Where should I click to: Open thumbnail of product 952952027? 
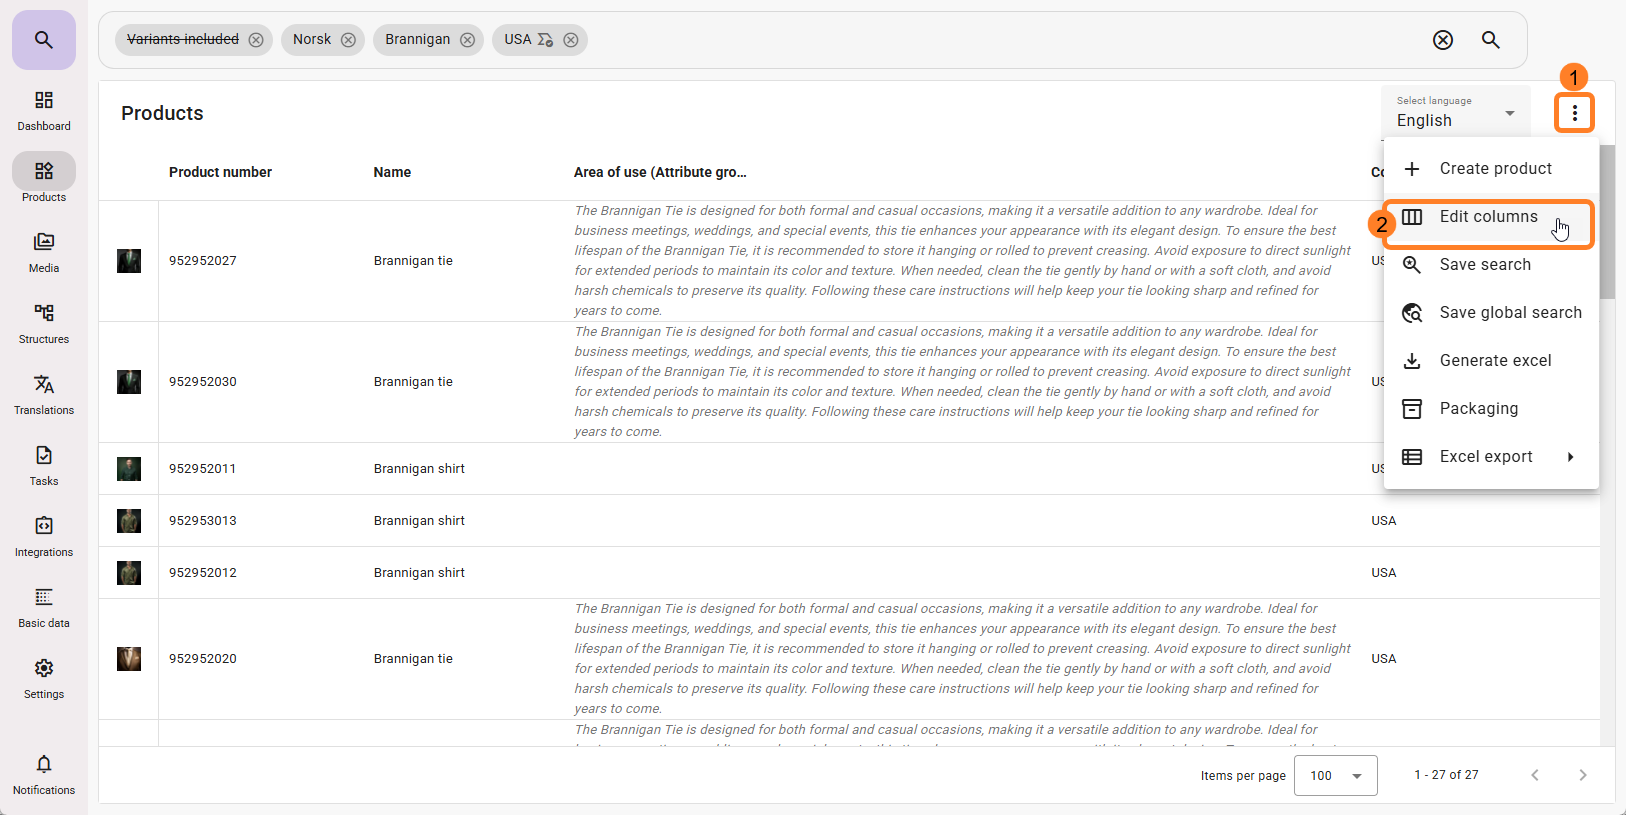129,261
